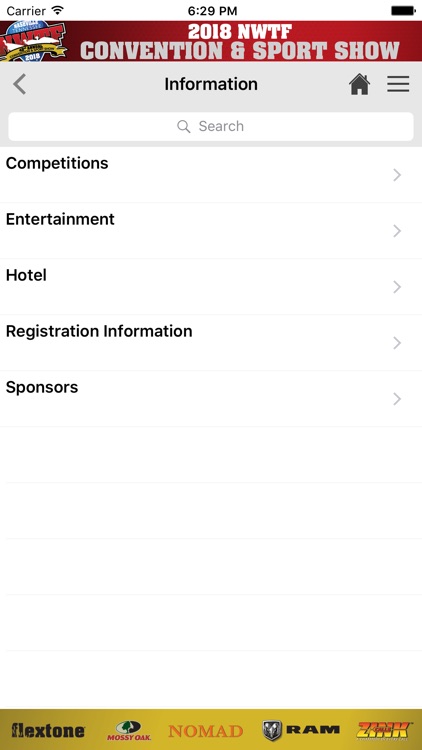Tap the Mossy Oak sponsor logo
The image size is (422, 750).
[x=129, y=730]
